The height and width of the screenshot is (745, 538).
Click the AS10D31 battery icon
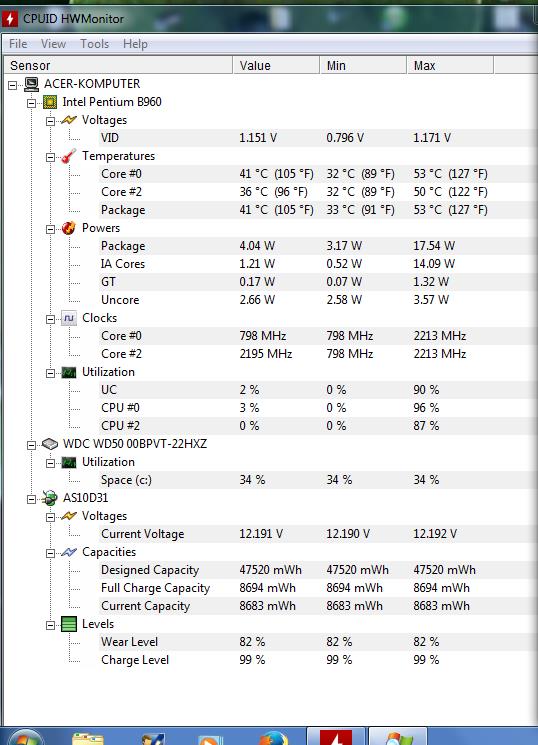click(x=50, y=498)
